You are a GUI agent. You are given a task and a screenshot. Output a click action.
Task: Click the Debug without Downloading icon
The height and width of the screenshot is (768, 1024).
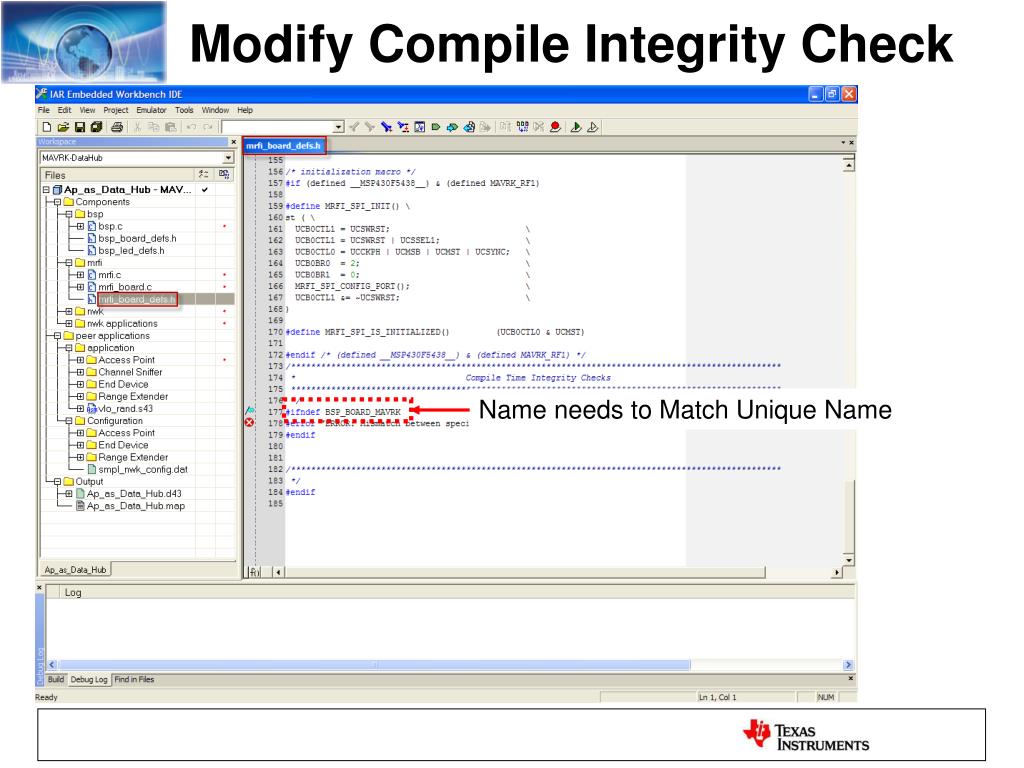click(x=592, y=127)
